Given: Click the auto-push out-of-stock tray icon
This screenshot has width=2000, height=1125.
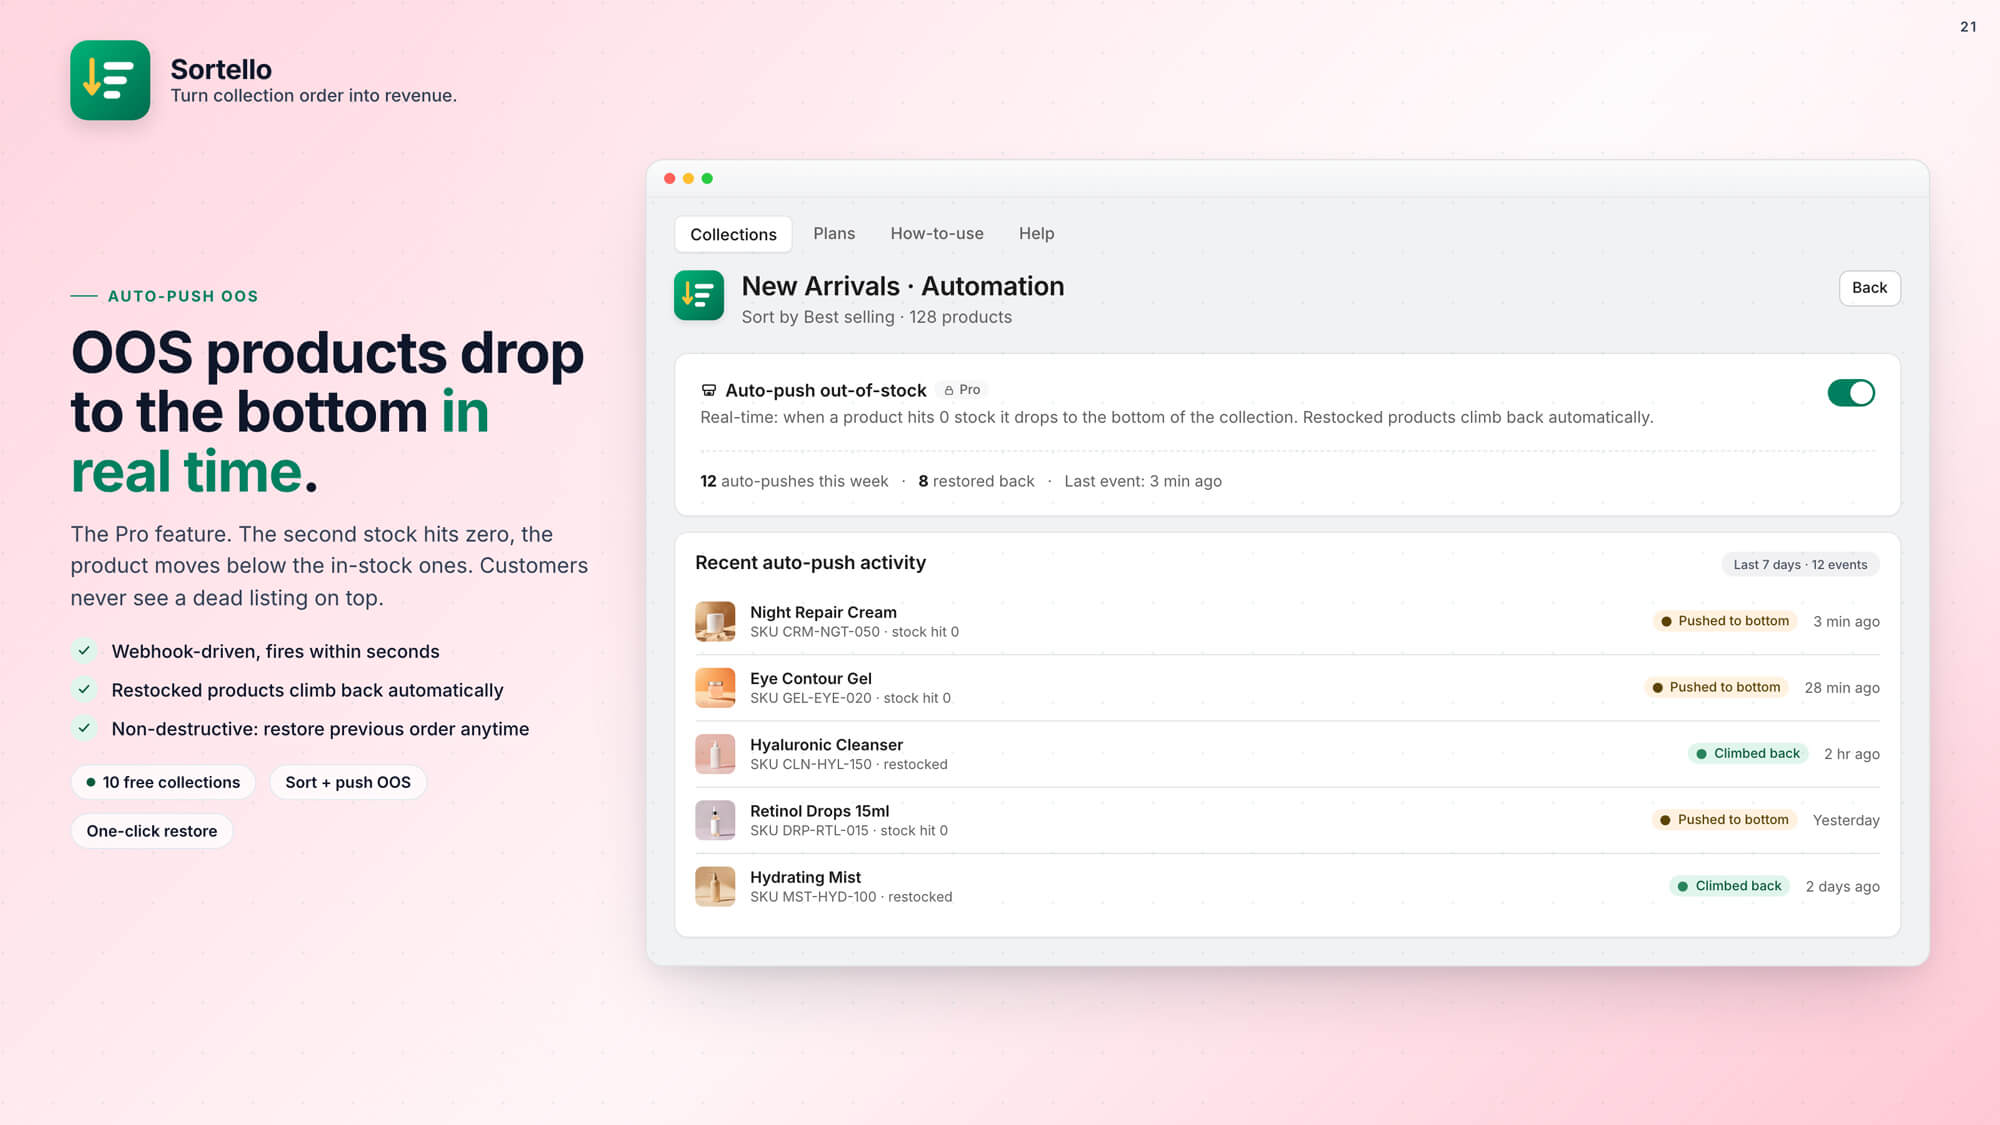Looking at the screenshot, I should [709, 390].
